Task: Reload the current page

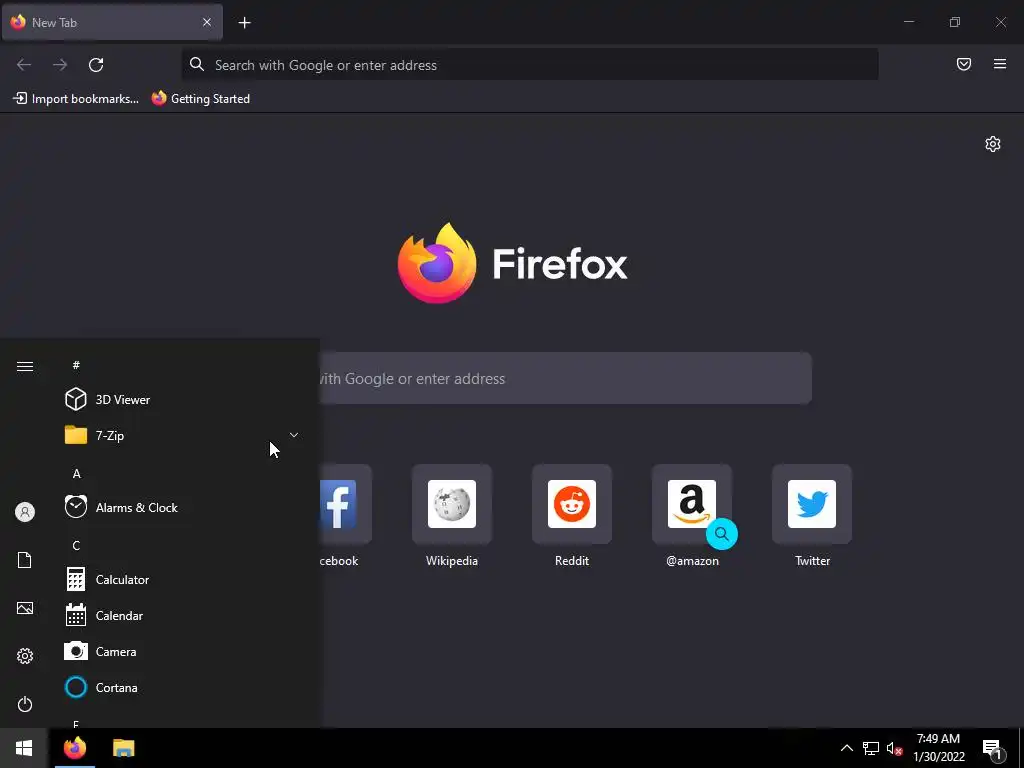Action: point(96,65)
